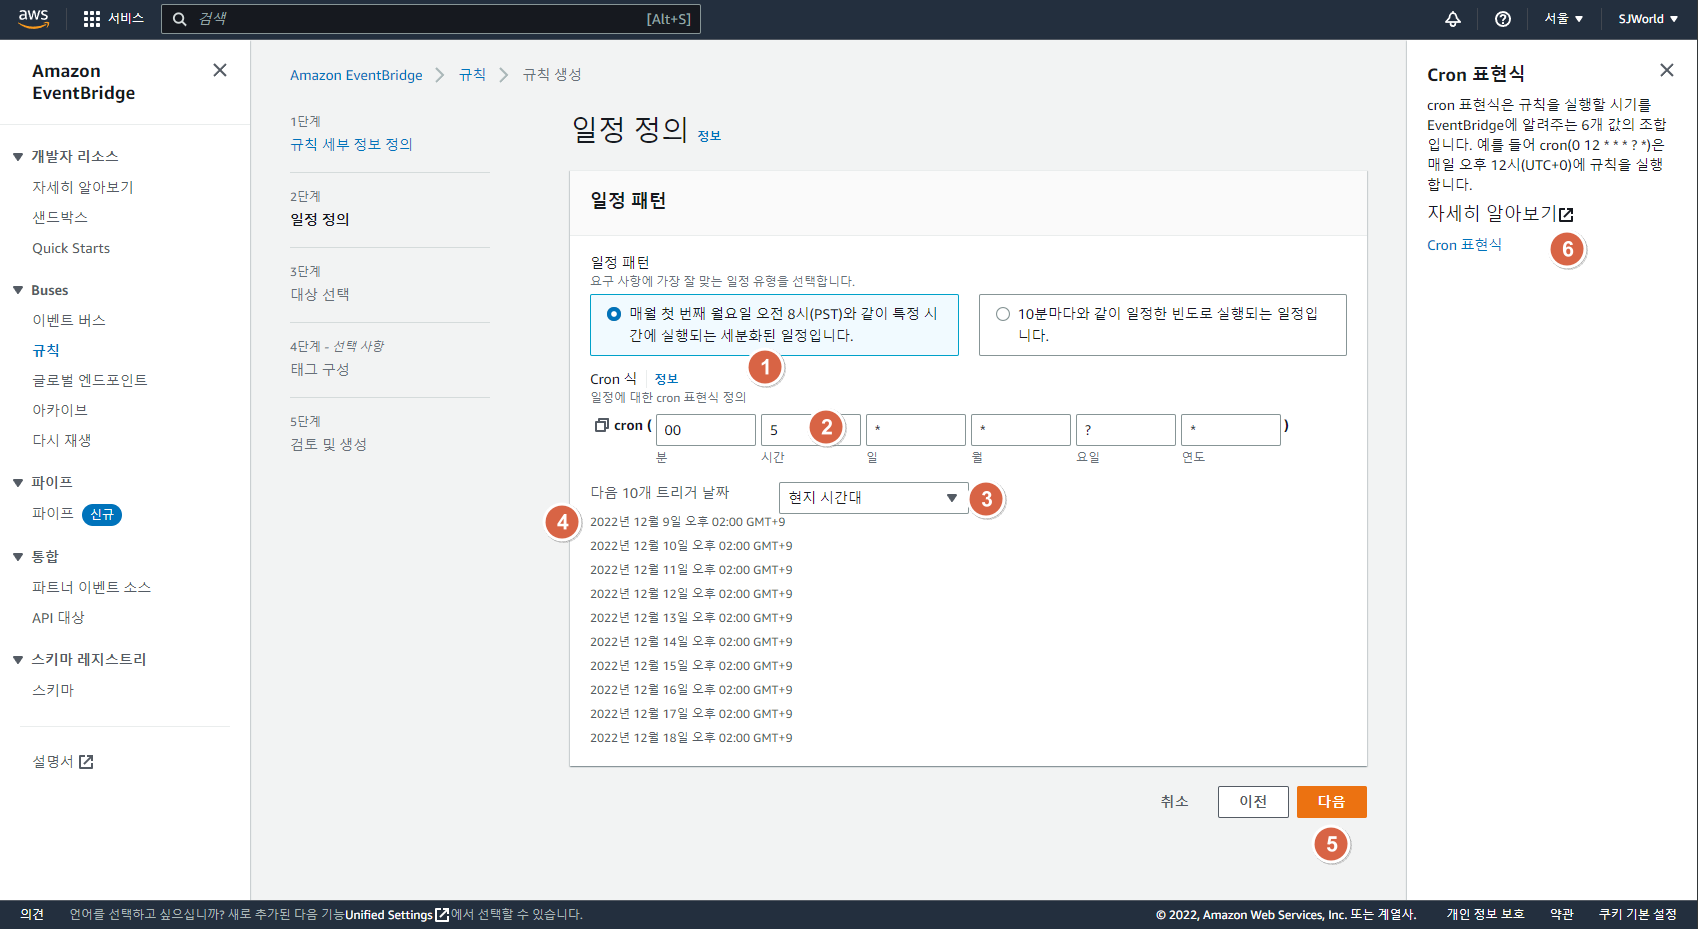Collapse the 스키마 레지스트리 section
Screen dimensions: 1698x929
coord(18,660)
